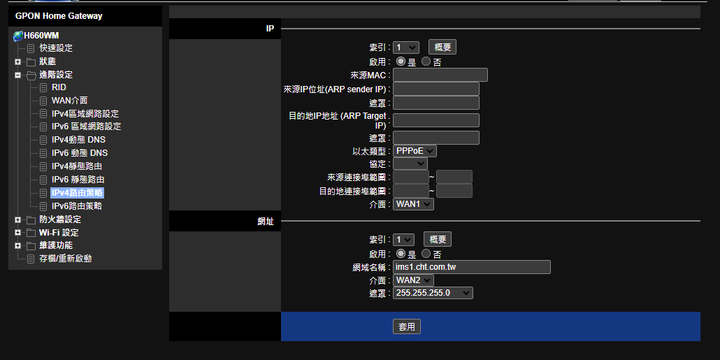The width and height of the screenshot is (720, 360).
Task: Open the 網址 section 索引 dropdown
Action: tap(404, 240)
